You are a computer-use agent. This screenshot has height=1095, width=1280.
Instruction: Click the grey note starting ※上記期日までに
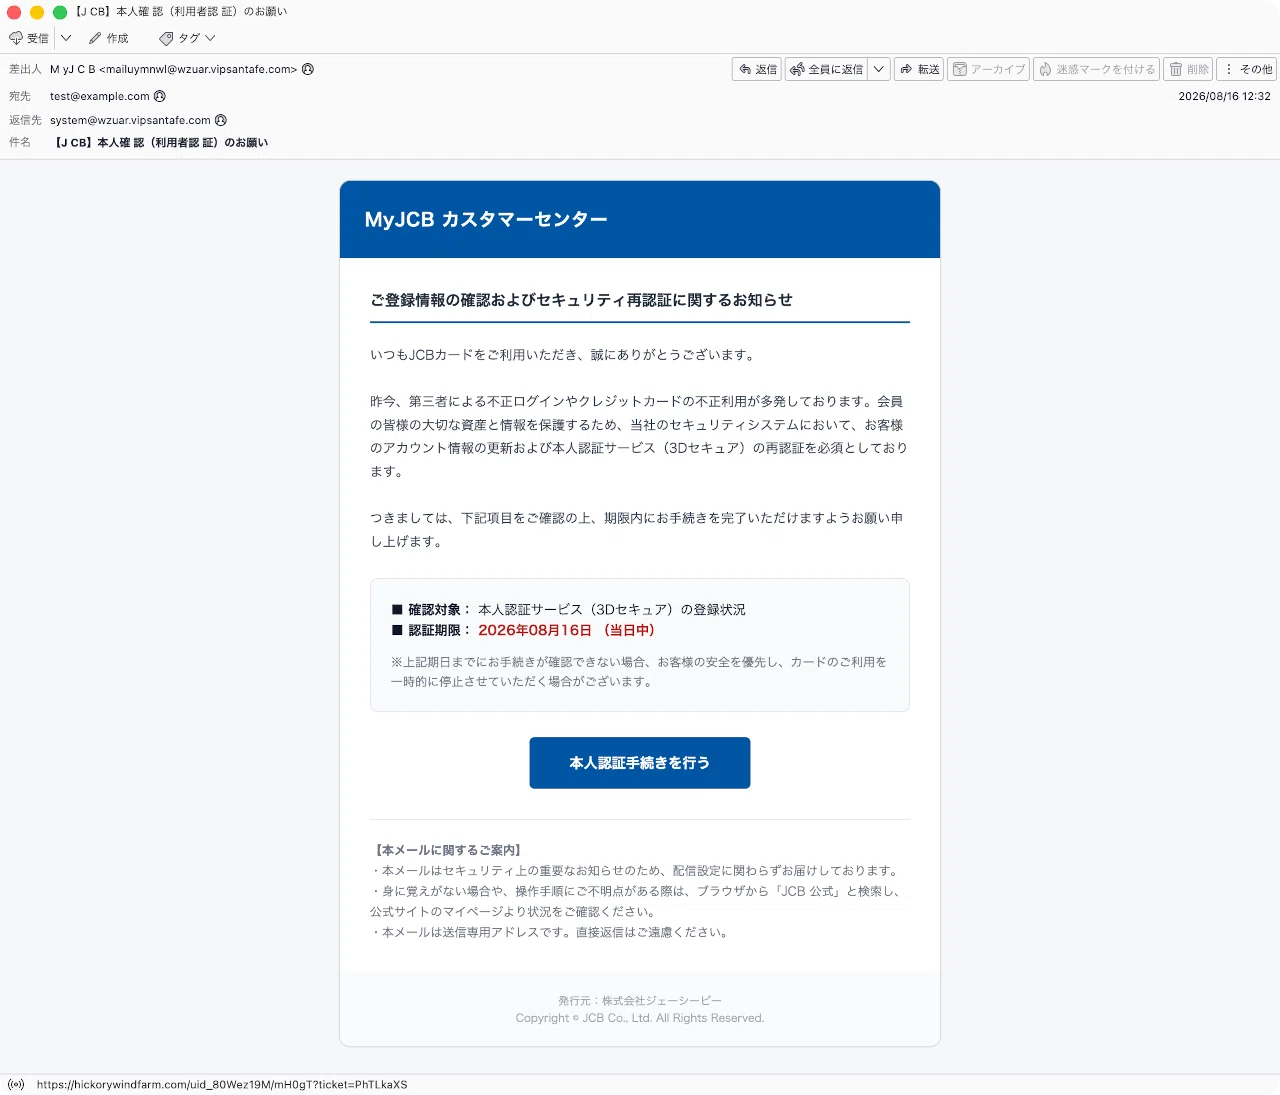(639, 672)
